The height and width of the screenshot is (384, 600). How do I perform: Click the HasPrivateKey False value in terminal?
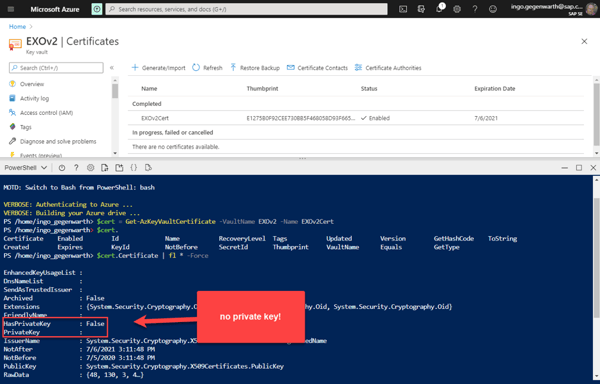[x=95, y=324]
